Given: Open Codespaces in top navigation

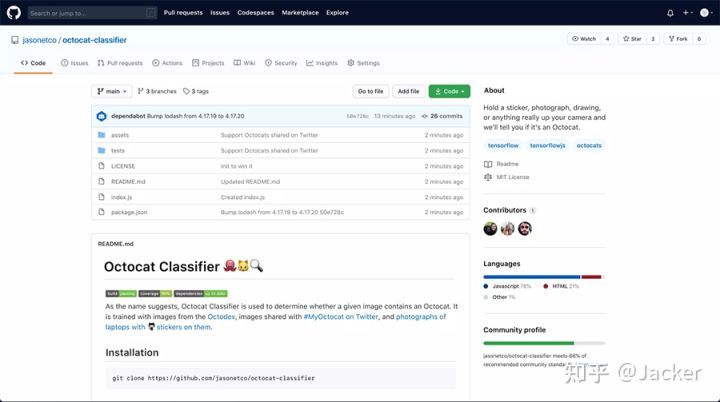Looking at the screenshot, I should click(x=256, y=13).
